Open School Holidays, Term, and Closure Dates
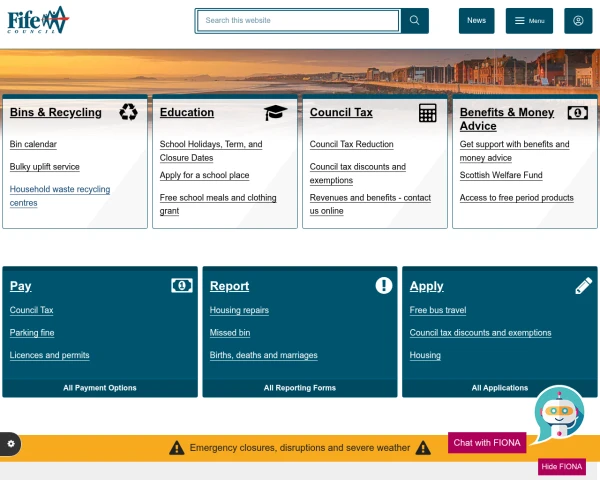This screenshot has height=480, width=600. (x=211, y=151)
